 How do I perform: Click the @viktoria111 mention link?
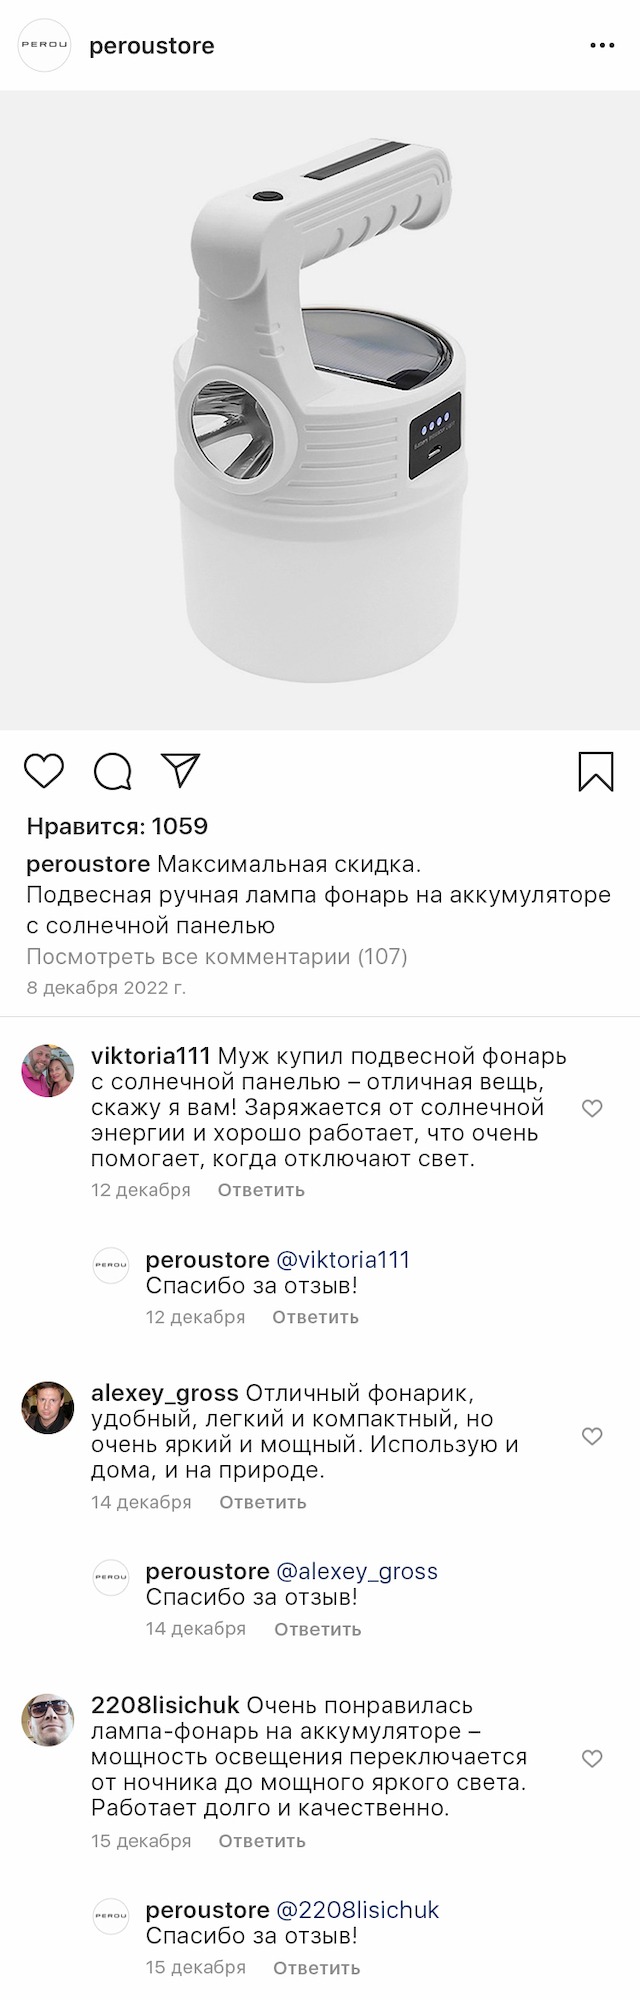coord(343,1260)
